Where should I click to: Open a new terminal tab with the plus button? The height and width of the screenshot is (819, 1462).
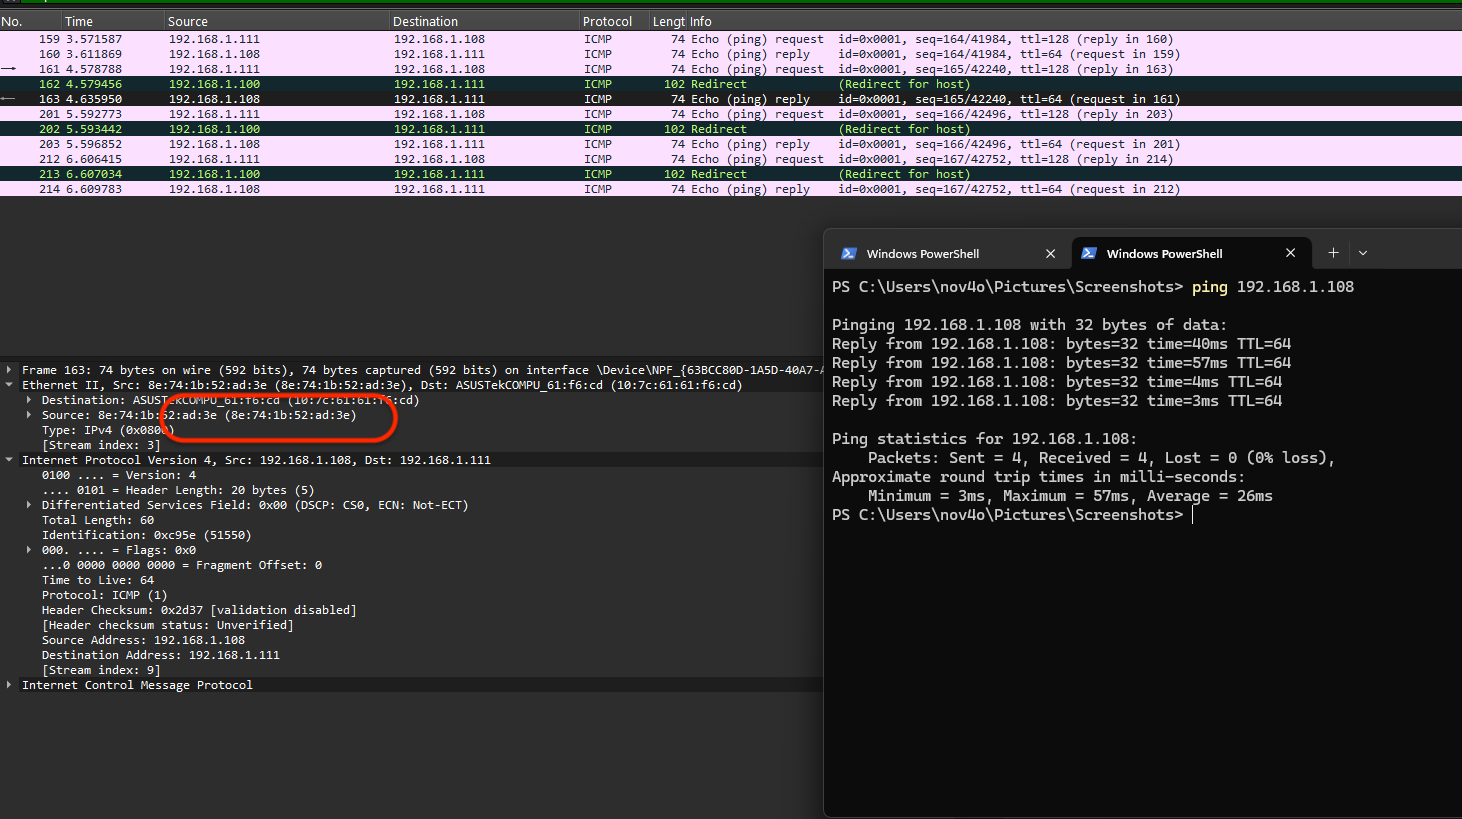click(x=1333, y=253)
